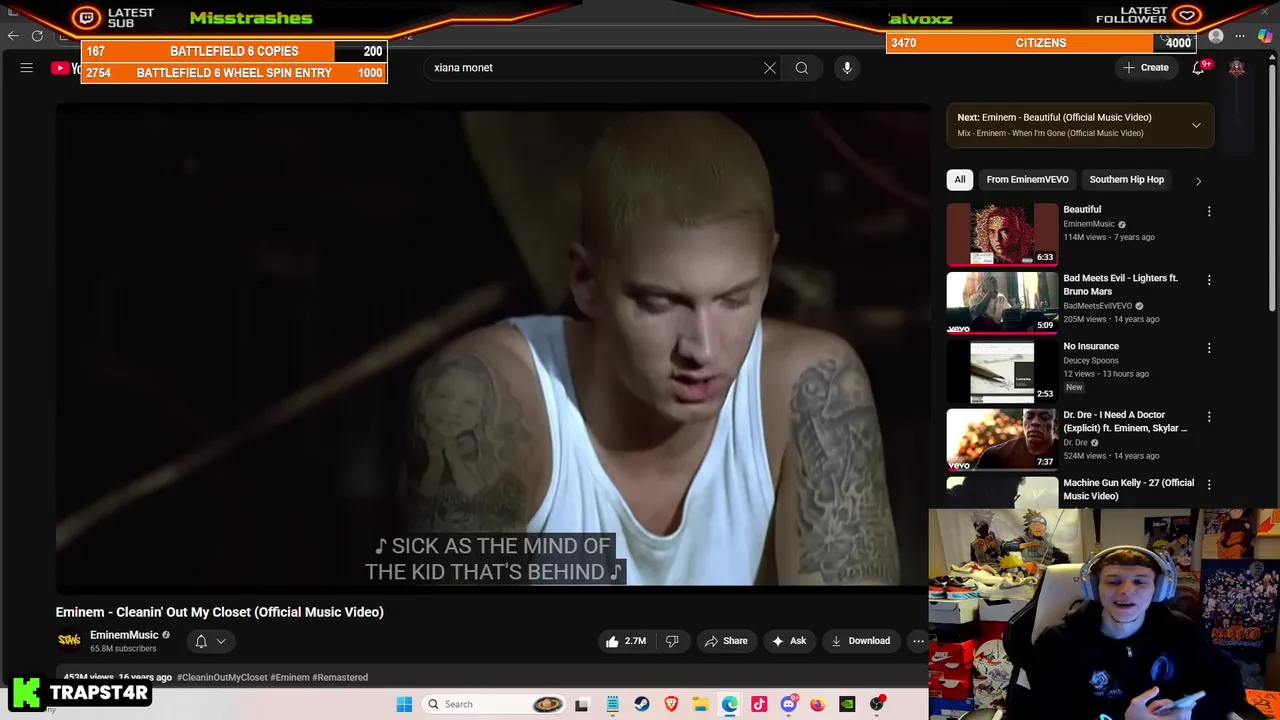
Task: Open Brave browser from the taskbar
Action: 671,704
